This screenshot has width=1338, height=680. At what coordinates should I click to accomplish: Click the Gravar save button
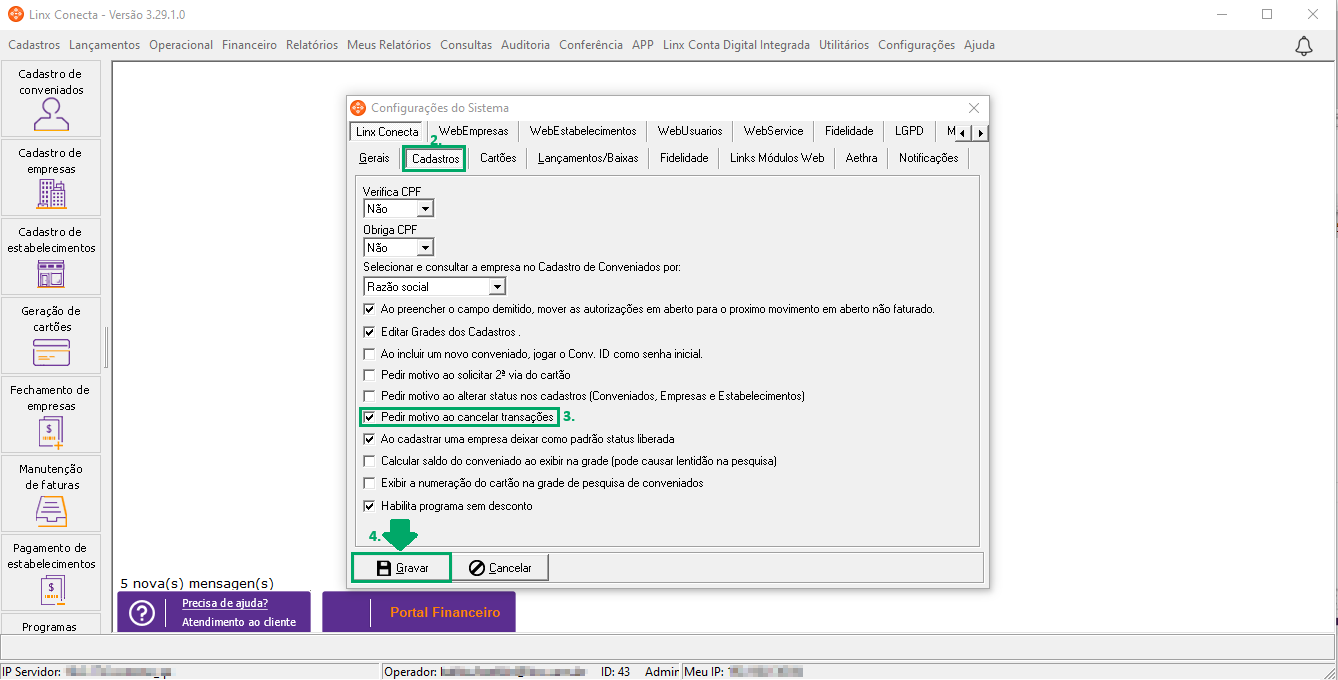402,567
